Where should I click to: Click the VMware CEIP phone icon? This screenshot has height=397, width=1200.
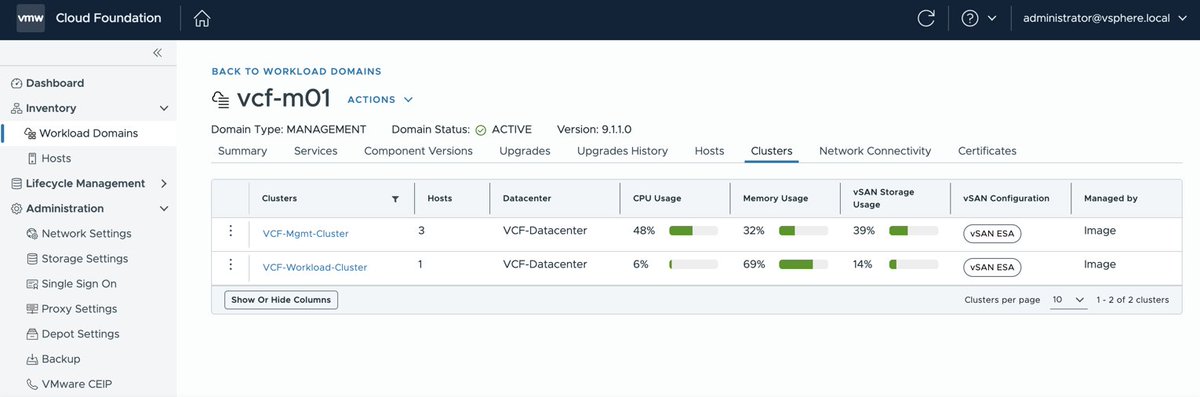click(32, 384)
